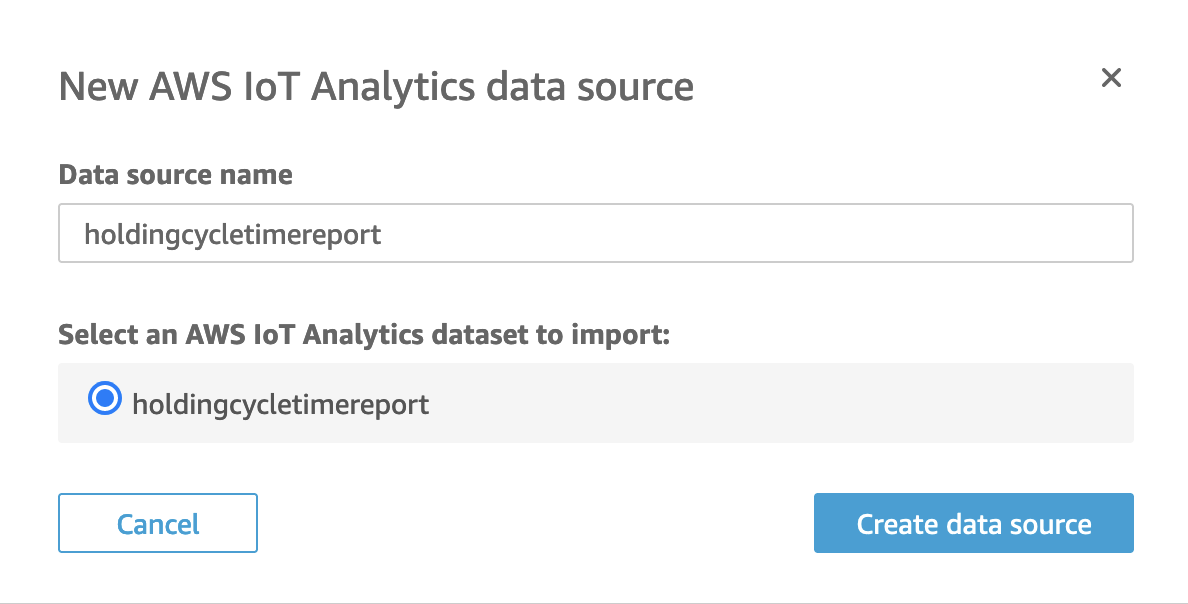
Task: Click the dialog title 'New AWS IoT Analytics data source'
Action: pyautogui.click(x=376, y=87)
